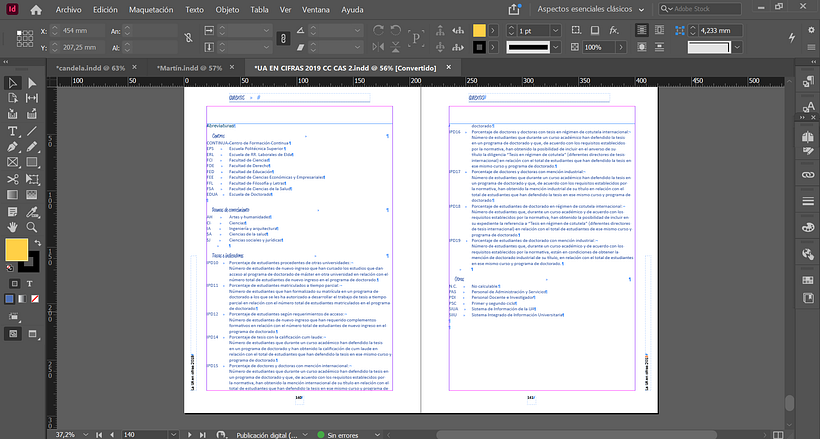Select the Free Transform tool
Screen dimensions: 820x439
[x=32, y=179]
